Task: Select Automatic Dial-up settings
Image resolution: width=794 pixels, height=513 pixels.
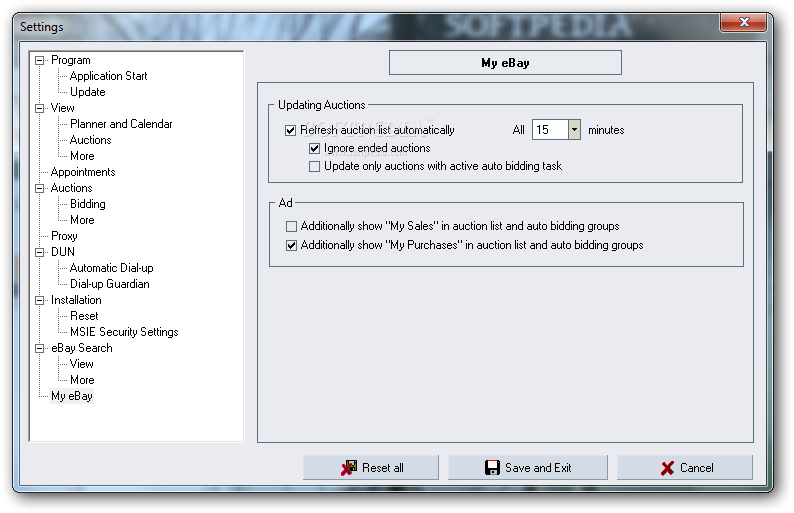Action: (x=111, y=268)
